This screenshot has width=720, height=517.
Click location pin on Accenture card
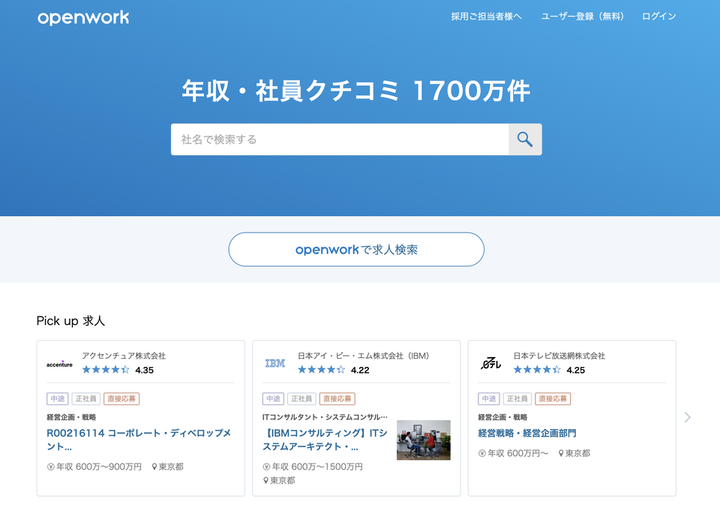[154, 467]
